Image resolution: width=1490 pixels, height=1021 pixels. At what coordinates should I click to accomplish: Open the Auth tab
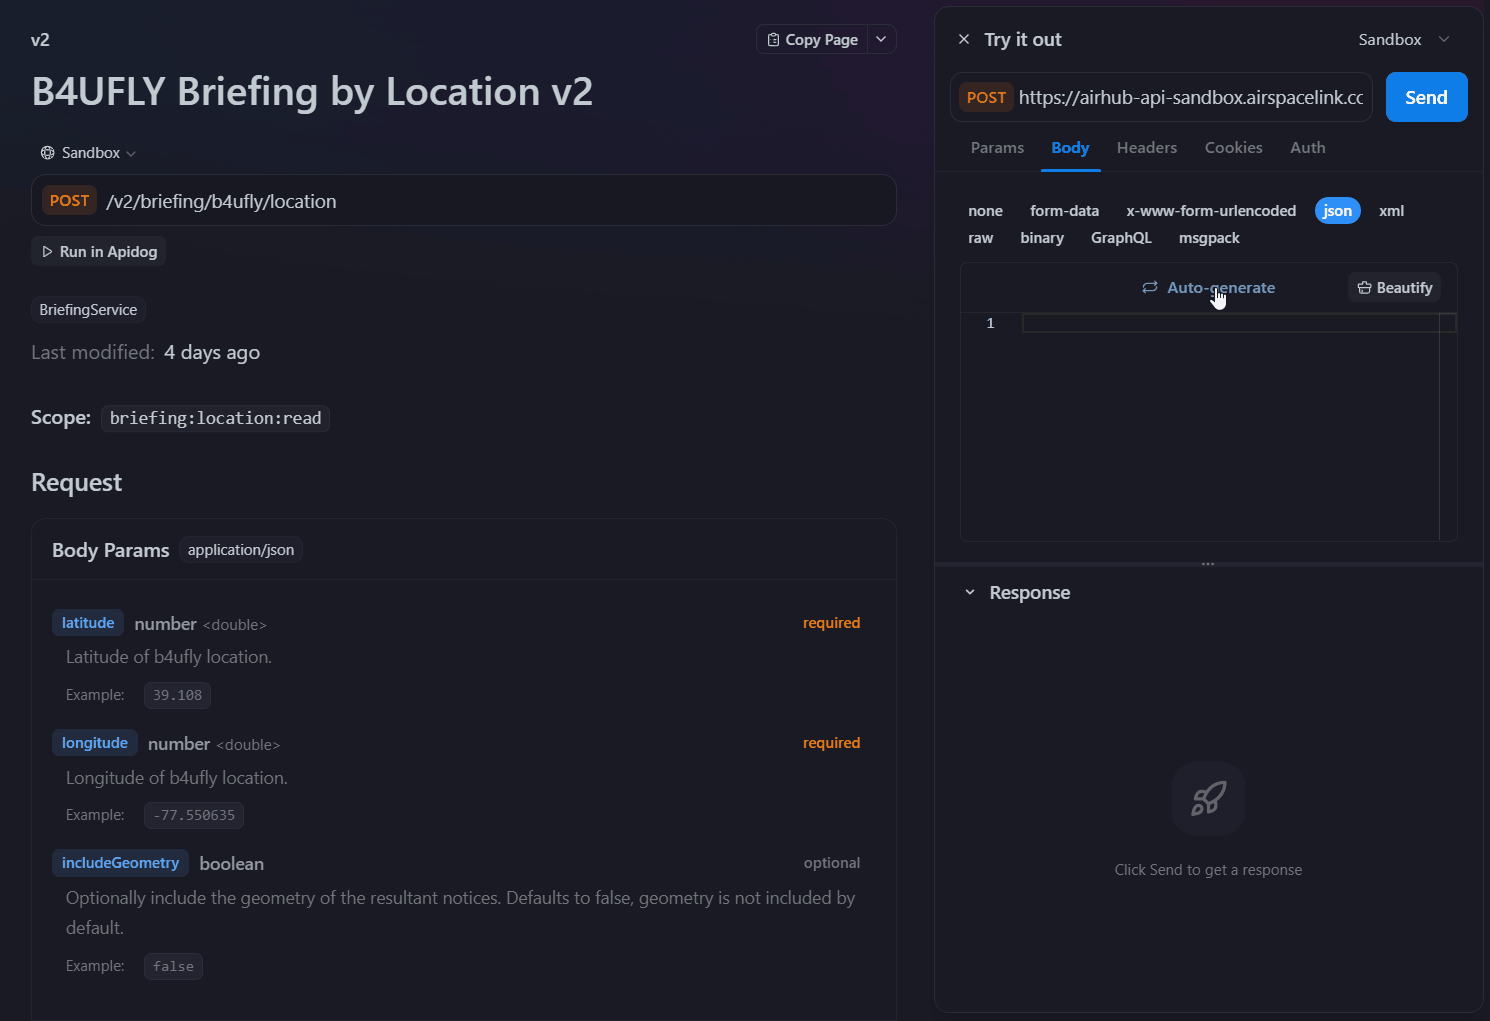coord(1307,147)
